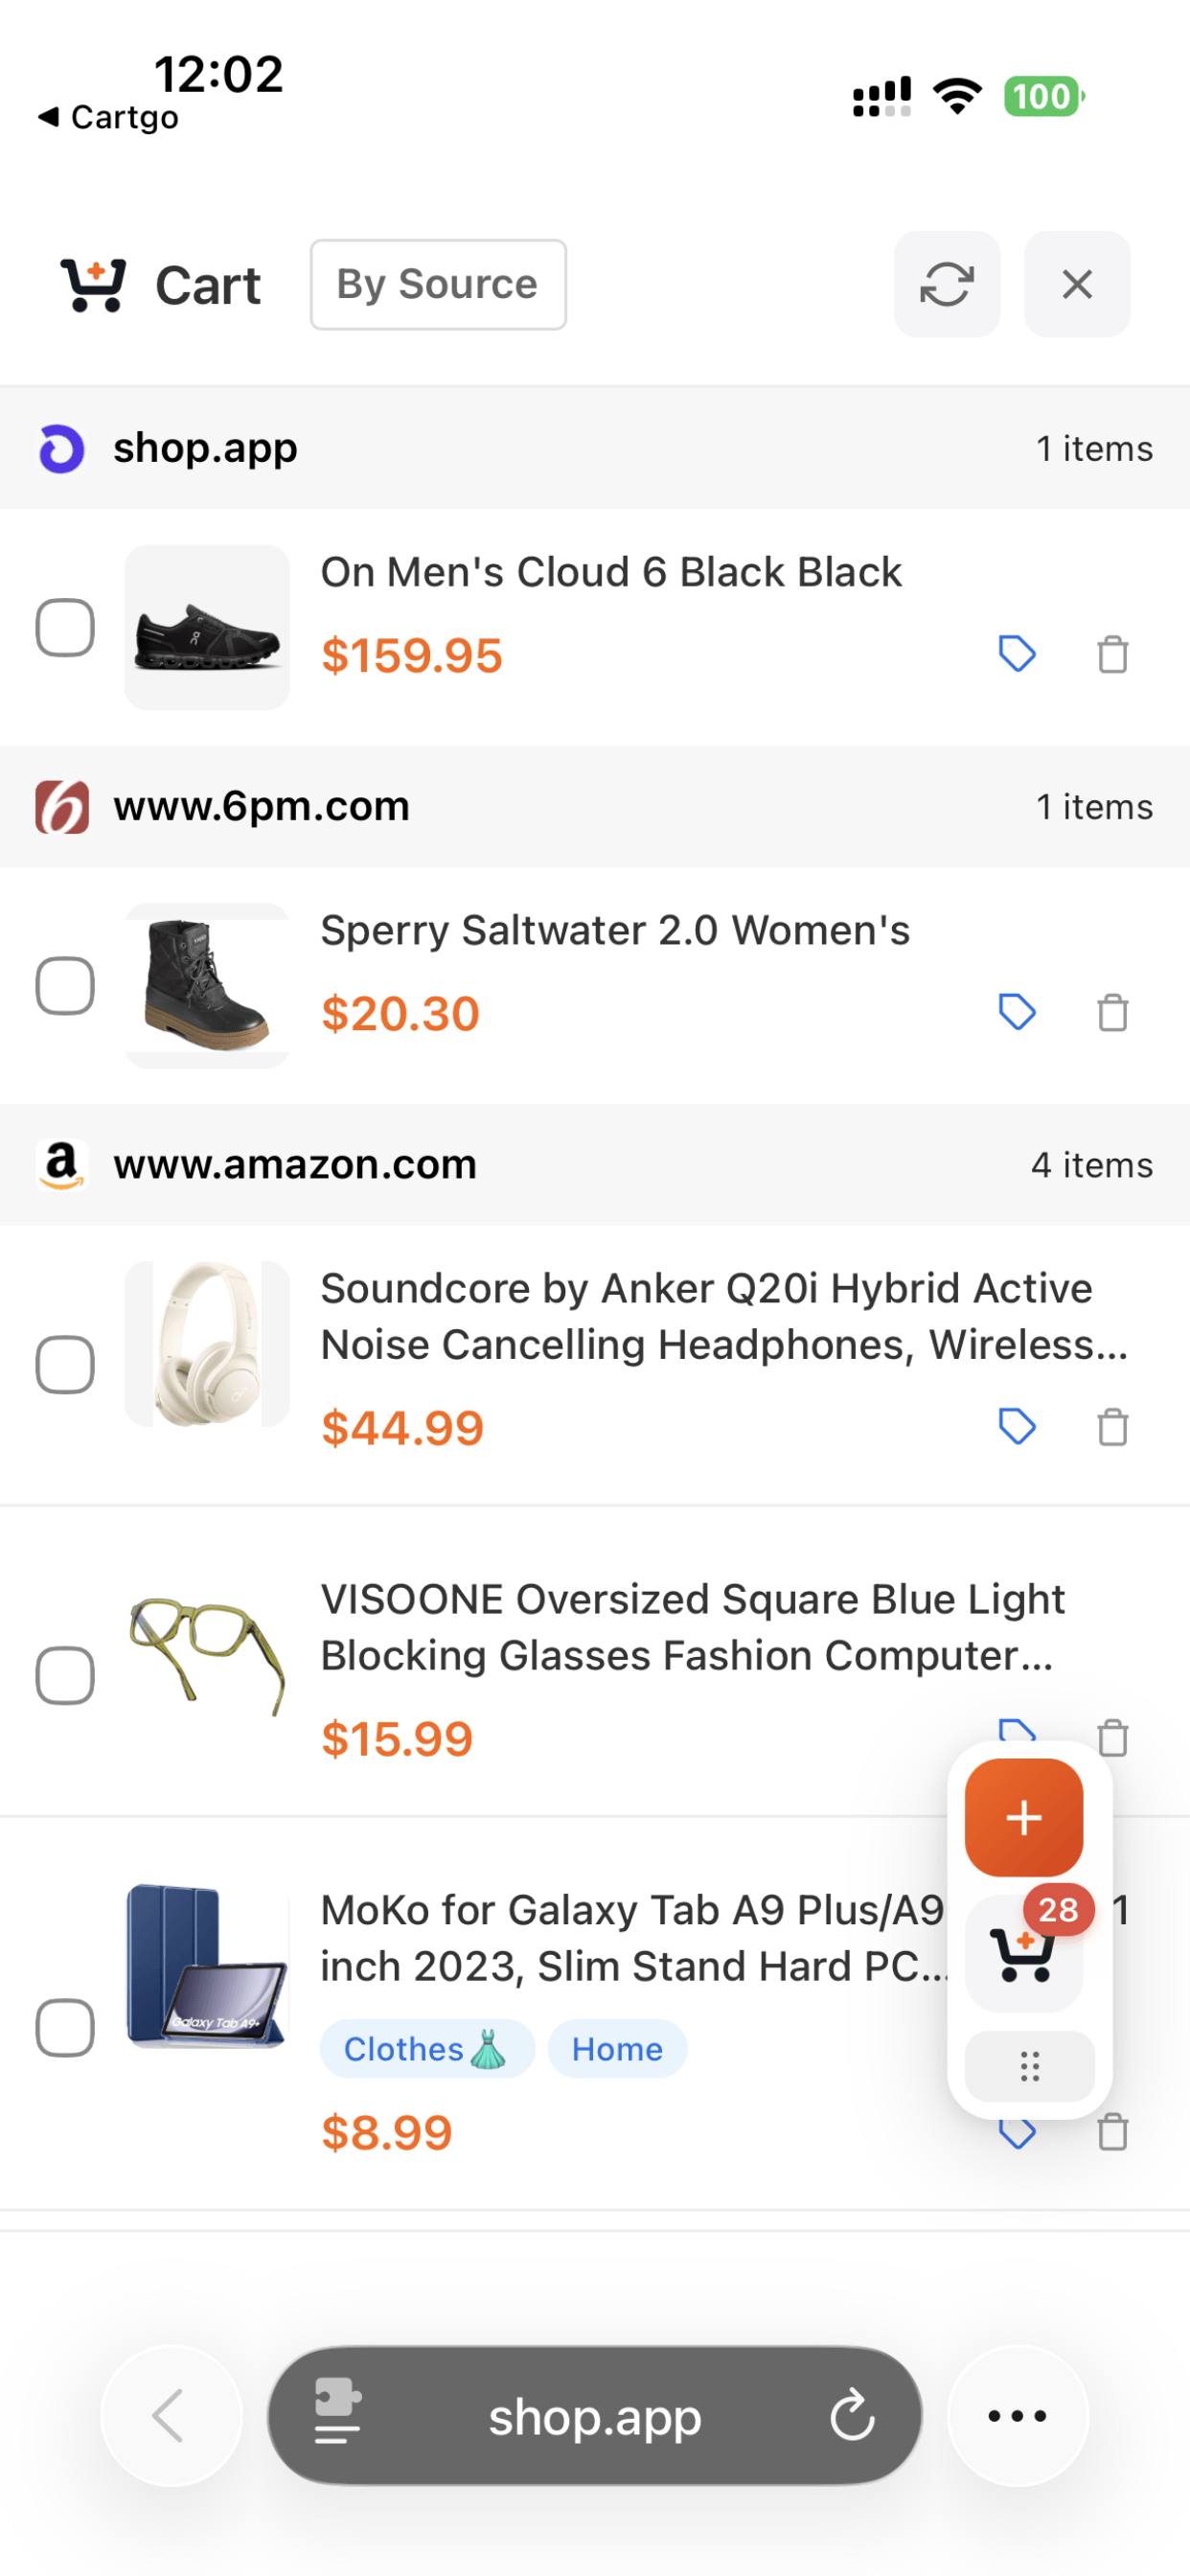Open the browser three-dot more menu
The height and width of the screenshot is (2576, 1190).
tap(1017, 2416)
